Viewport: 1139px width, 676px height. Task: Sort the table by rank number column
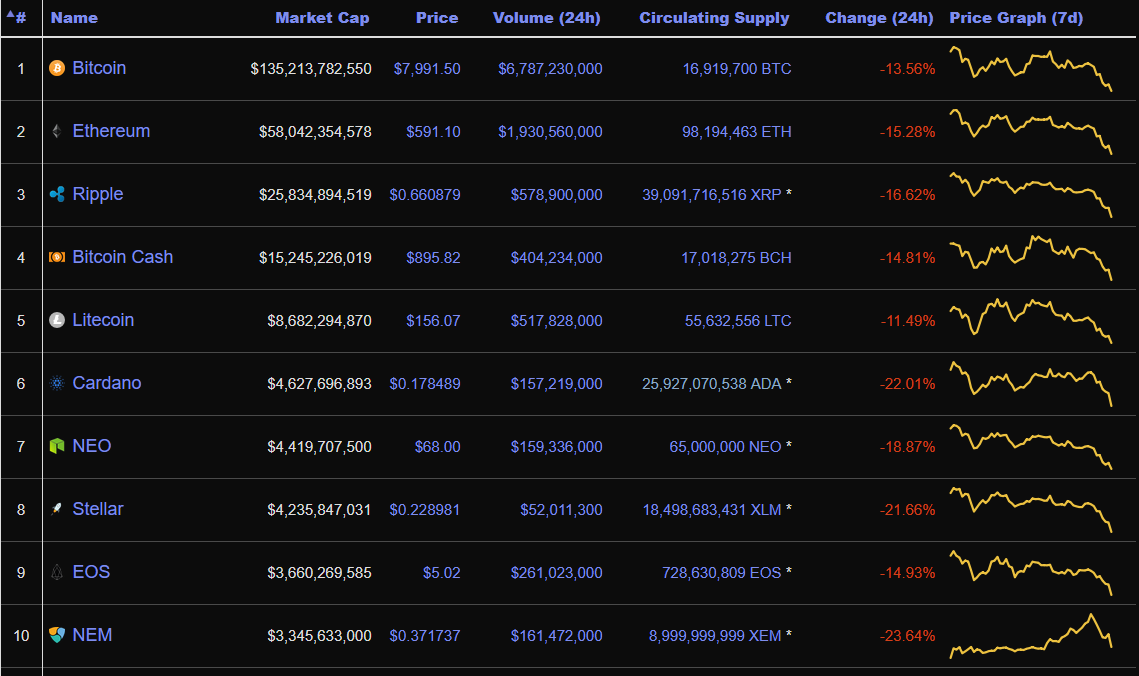17,17
